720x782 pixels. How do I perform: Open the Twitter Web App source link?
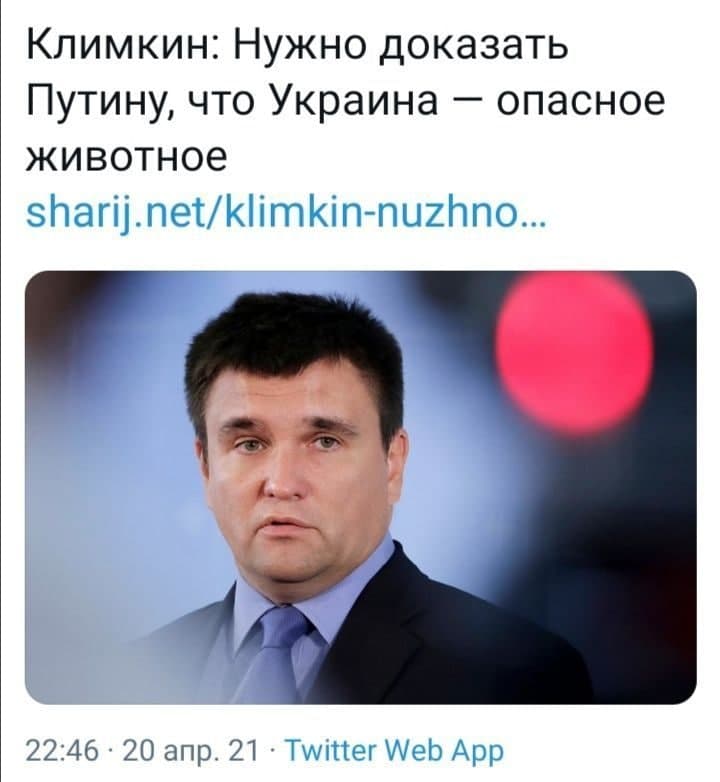394,752
